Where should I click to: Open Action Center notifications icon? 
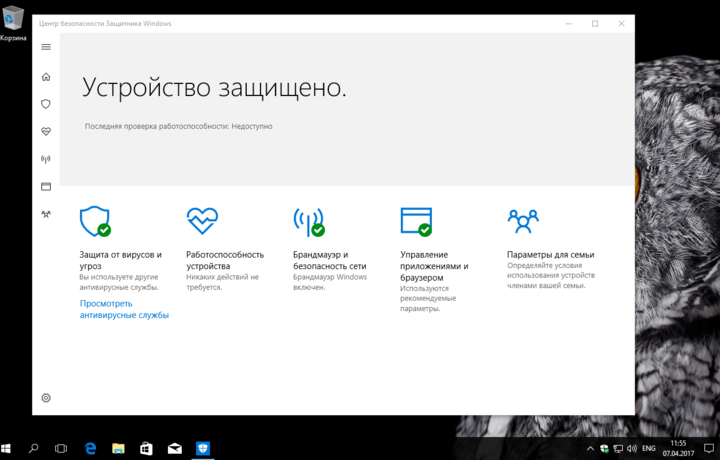709,449
